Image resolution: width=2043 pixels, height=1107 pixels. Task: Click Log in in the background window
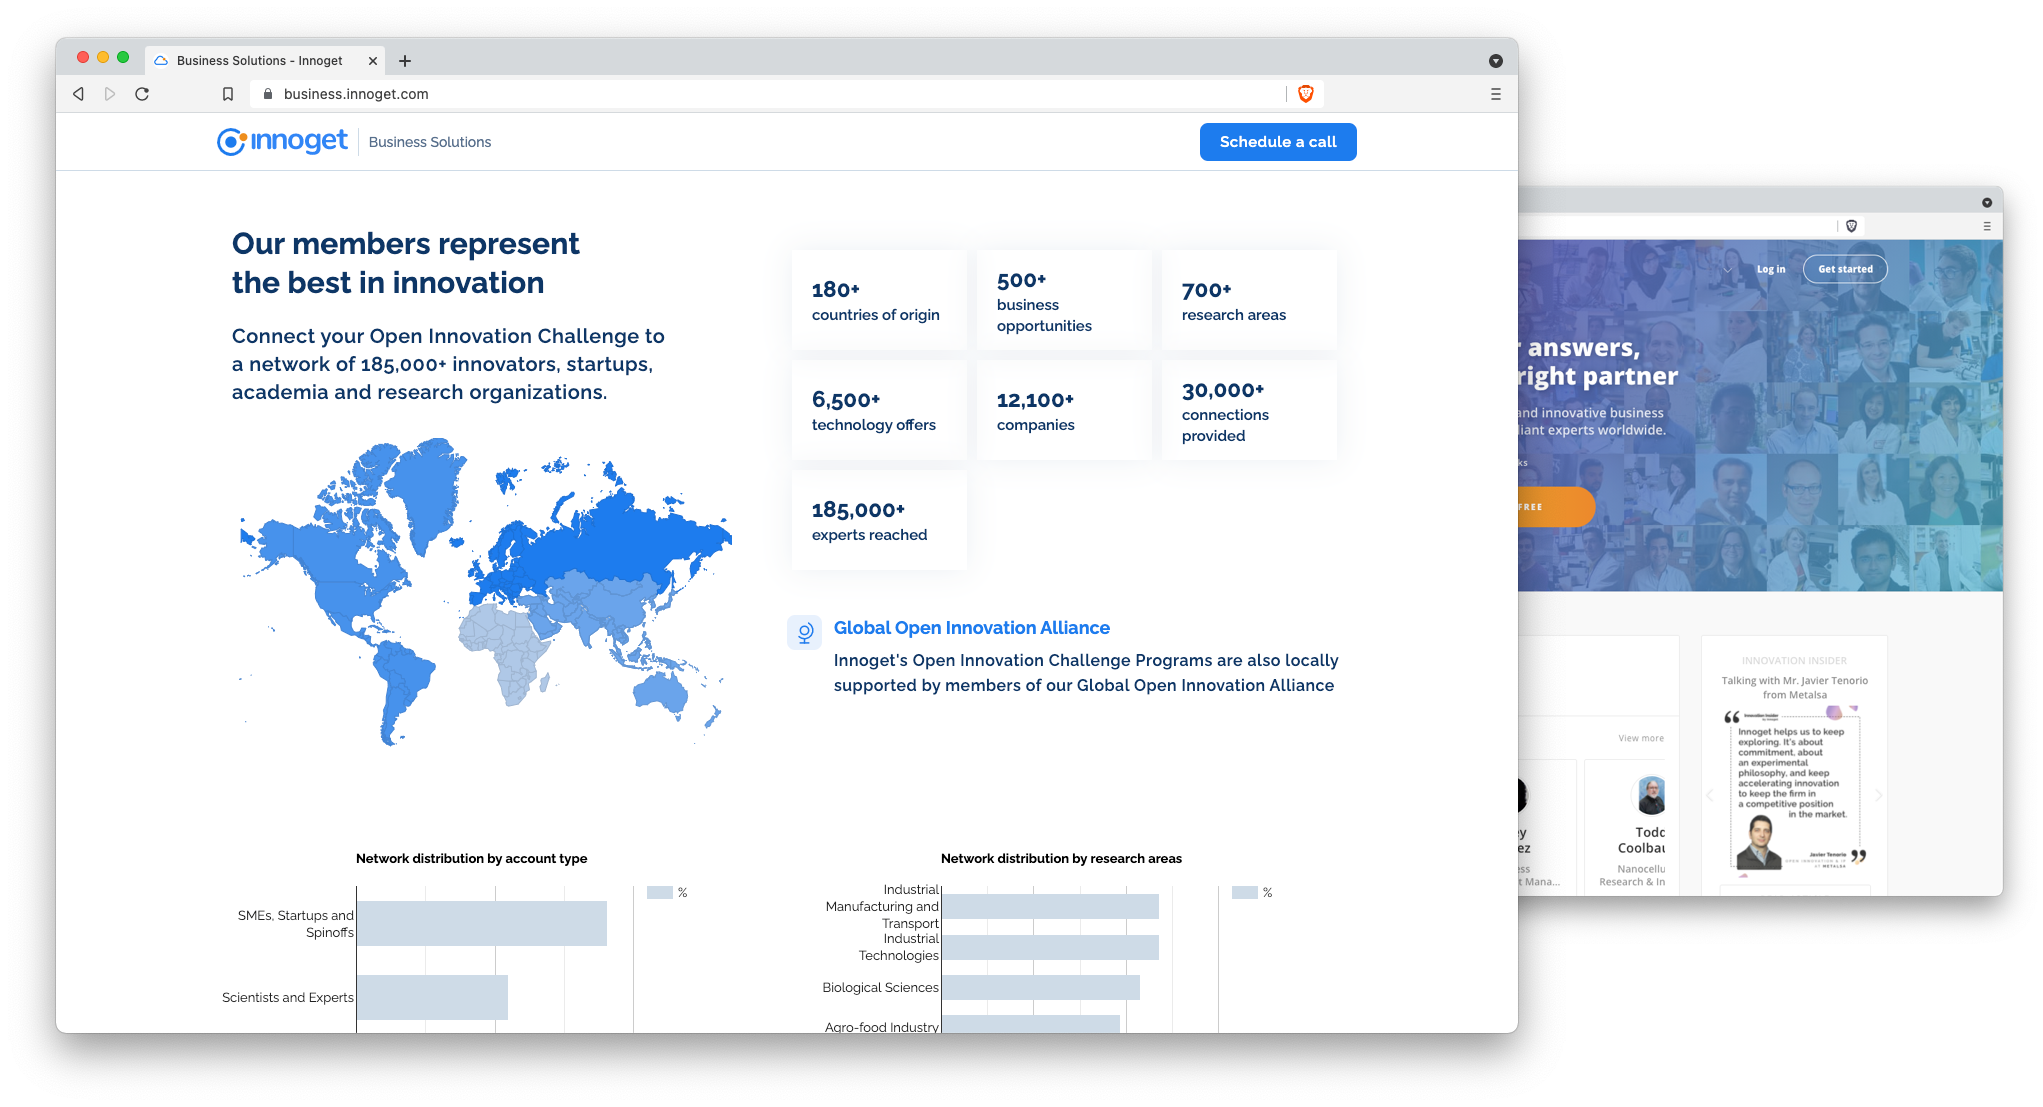[x=1771, y=269]
